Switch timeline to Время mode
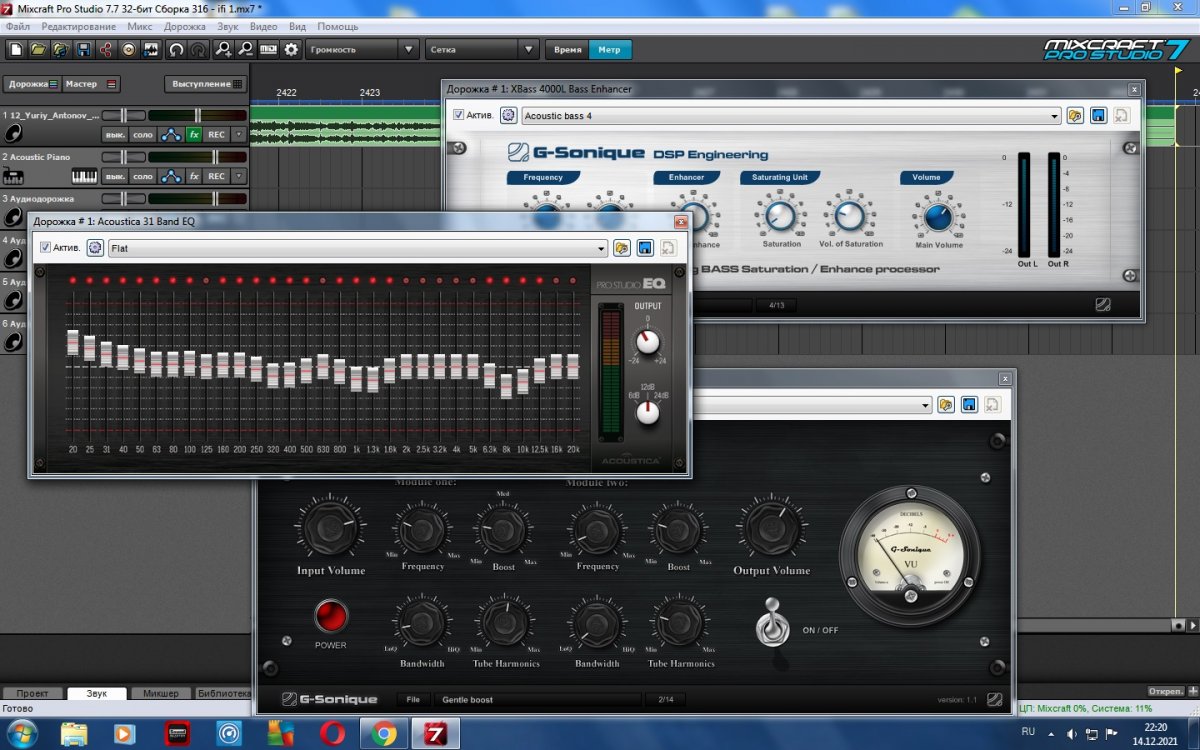The width and height of the screenshot is (1200, 750). [x=567, y=49]
